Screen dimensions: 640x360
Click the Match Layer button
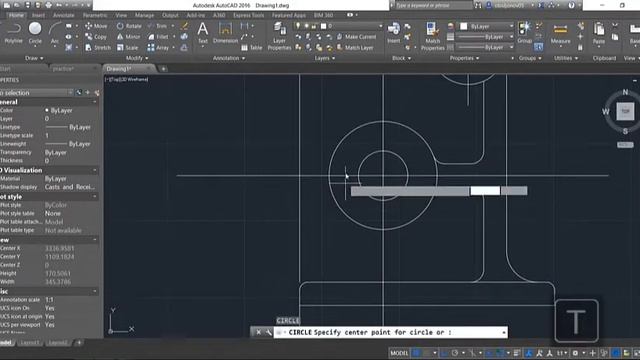355,48
